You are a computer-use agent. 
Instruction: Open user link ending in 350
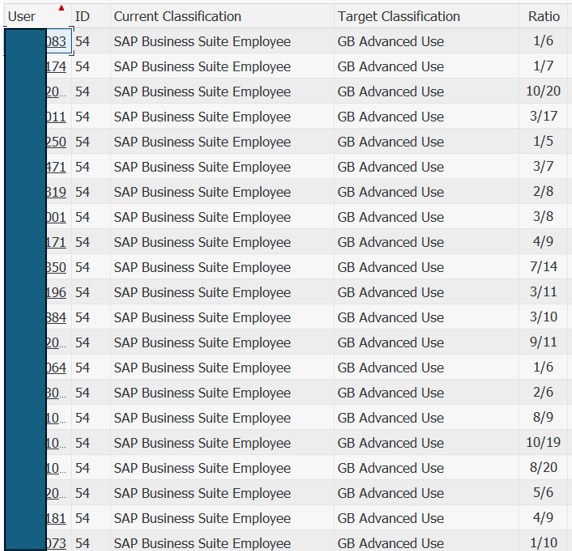56,267
